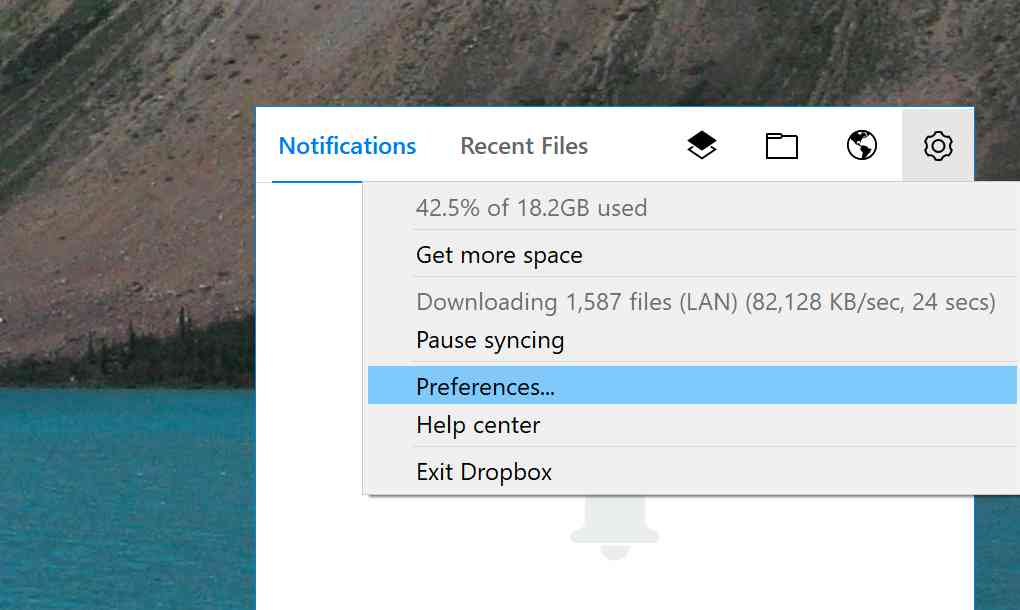This screenshot has height=610, width=1020.
Task: Click the Get more space link
Action: [x=499, y=255]
